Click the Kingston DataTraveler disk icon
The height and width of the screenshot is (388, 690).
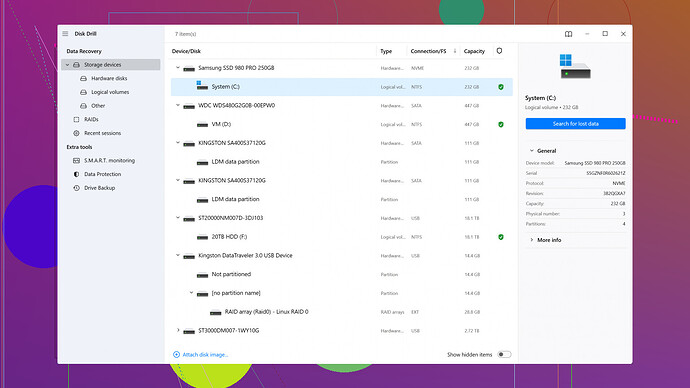point(189,256)
